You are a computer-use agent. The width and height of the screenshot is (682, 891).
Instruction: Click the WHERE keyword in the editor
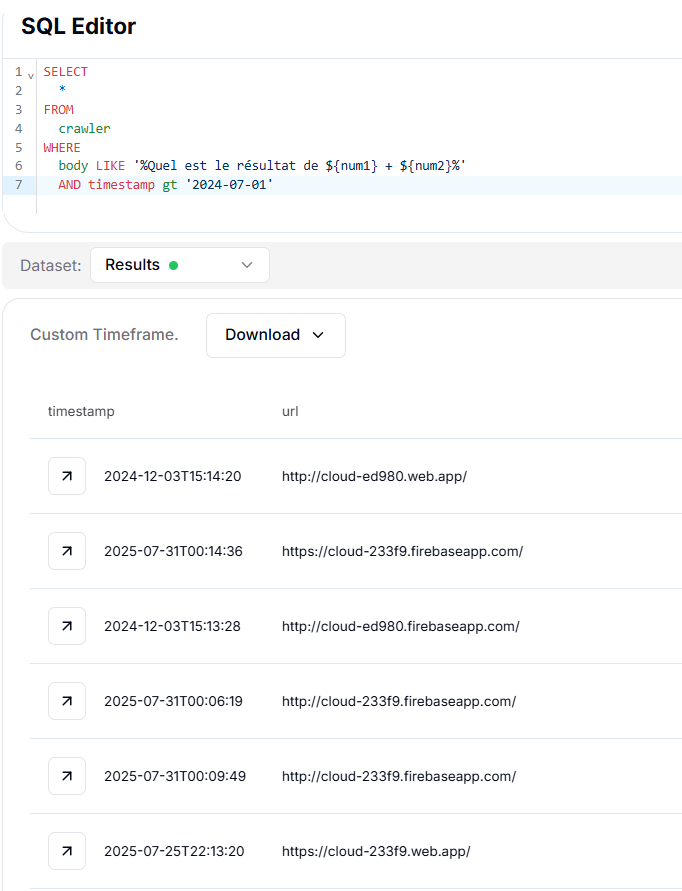(62, 147)
